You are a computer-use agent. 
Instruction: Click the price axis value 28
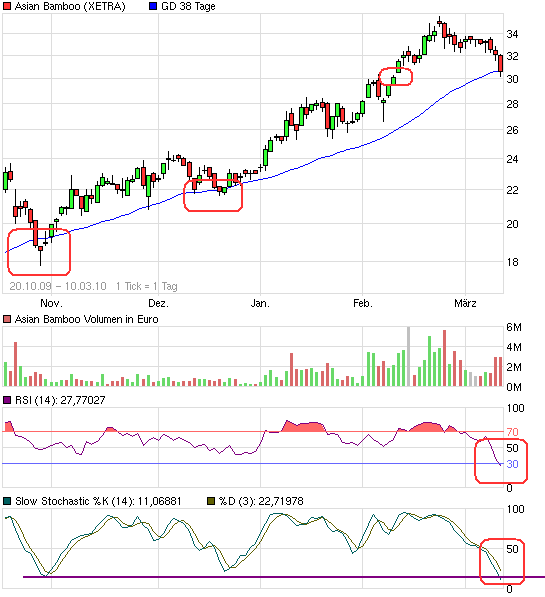tap(512, 104)
